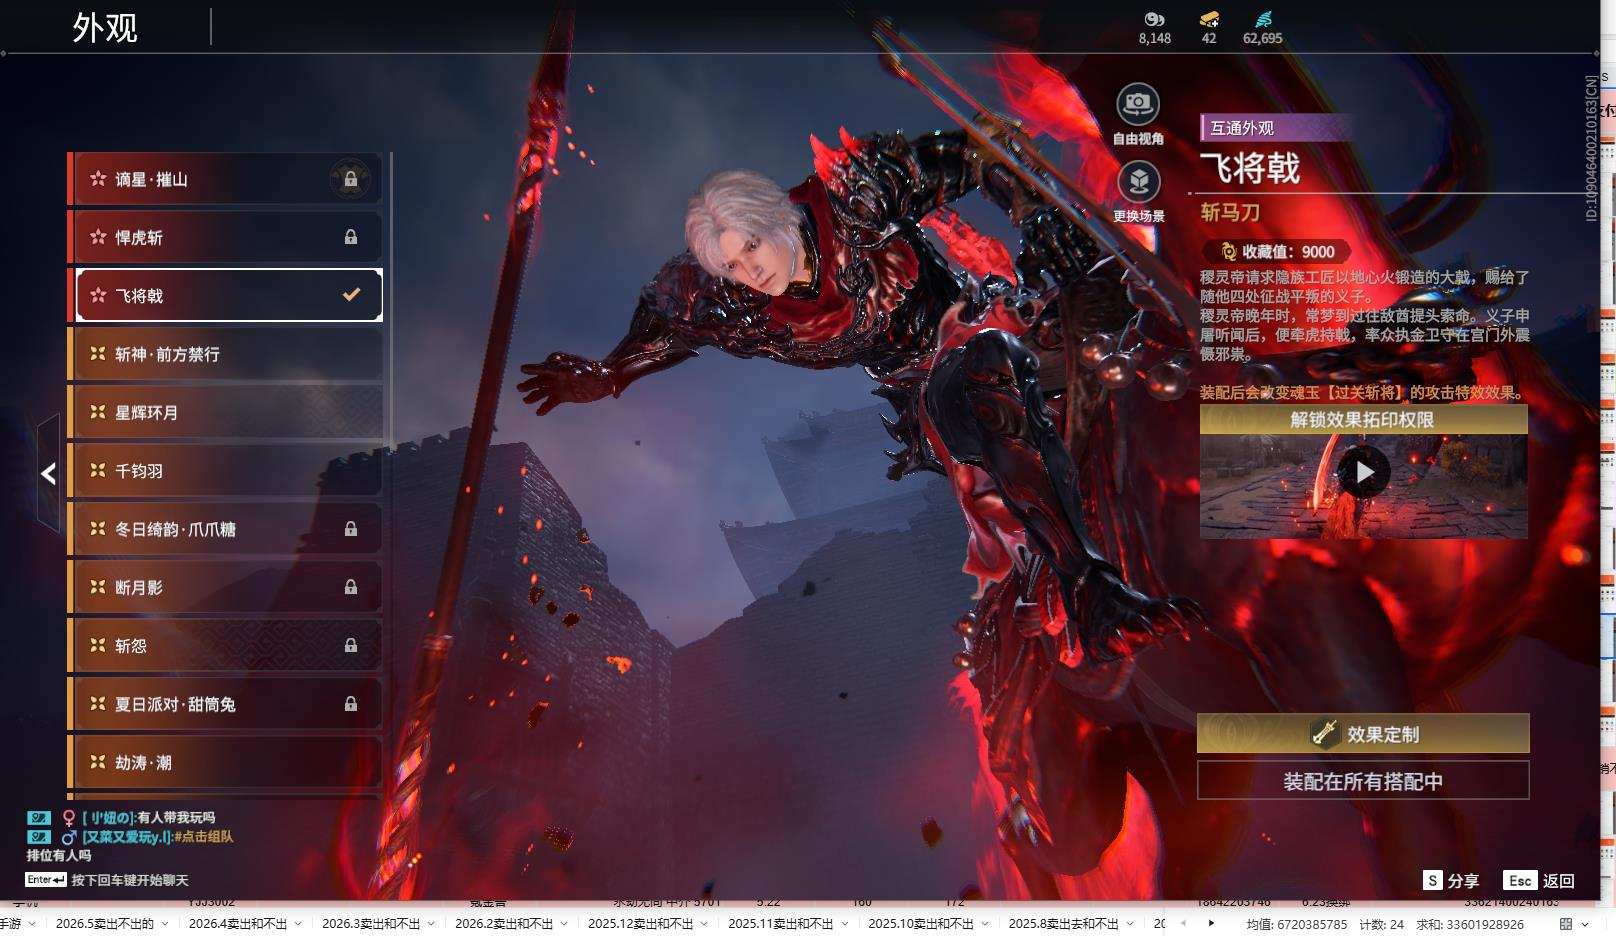Click the lock icon on the 悍虎斩 row
This screenshot has height=939, width=1616.
(x=351, y=237)
